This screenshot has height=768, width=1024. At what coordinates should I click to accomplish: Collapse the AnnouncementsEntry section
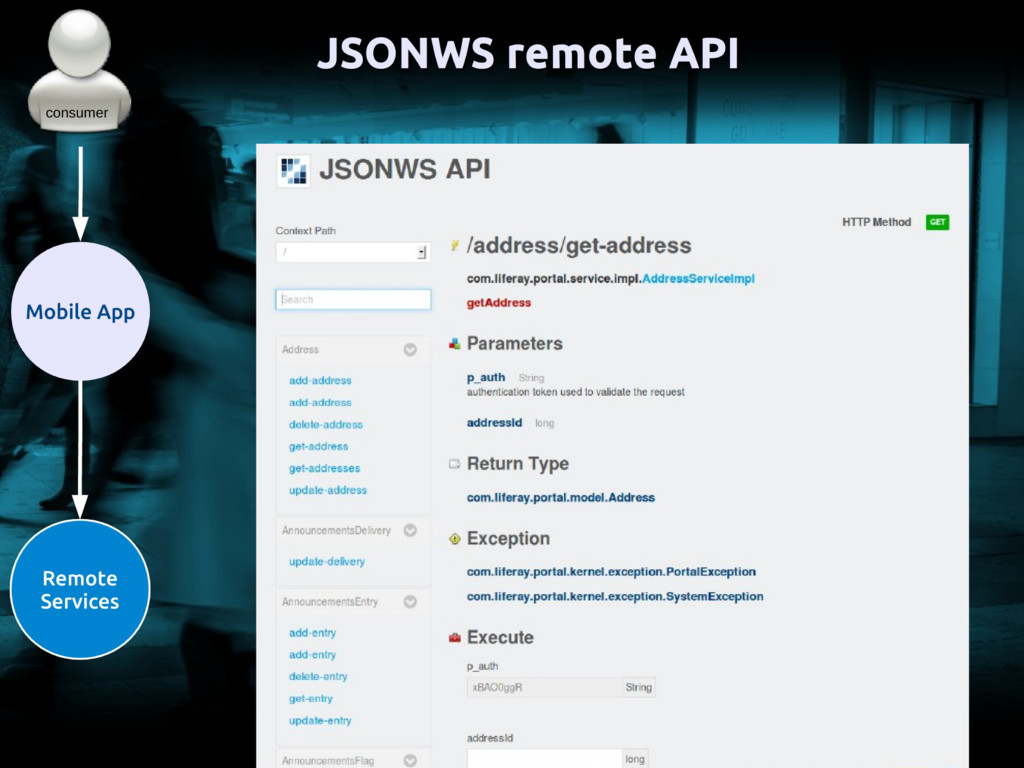(410, 602)
